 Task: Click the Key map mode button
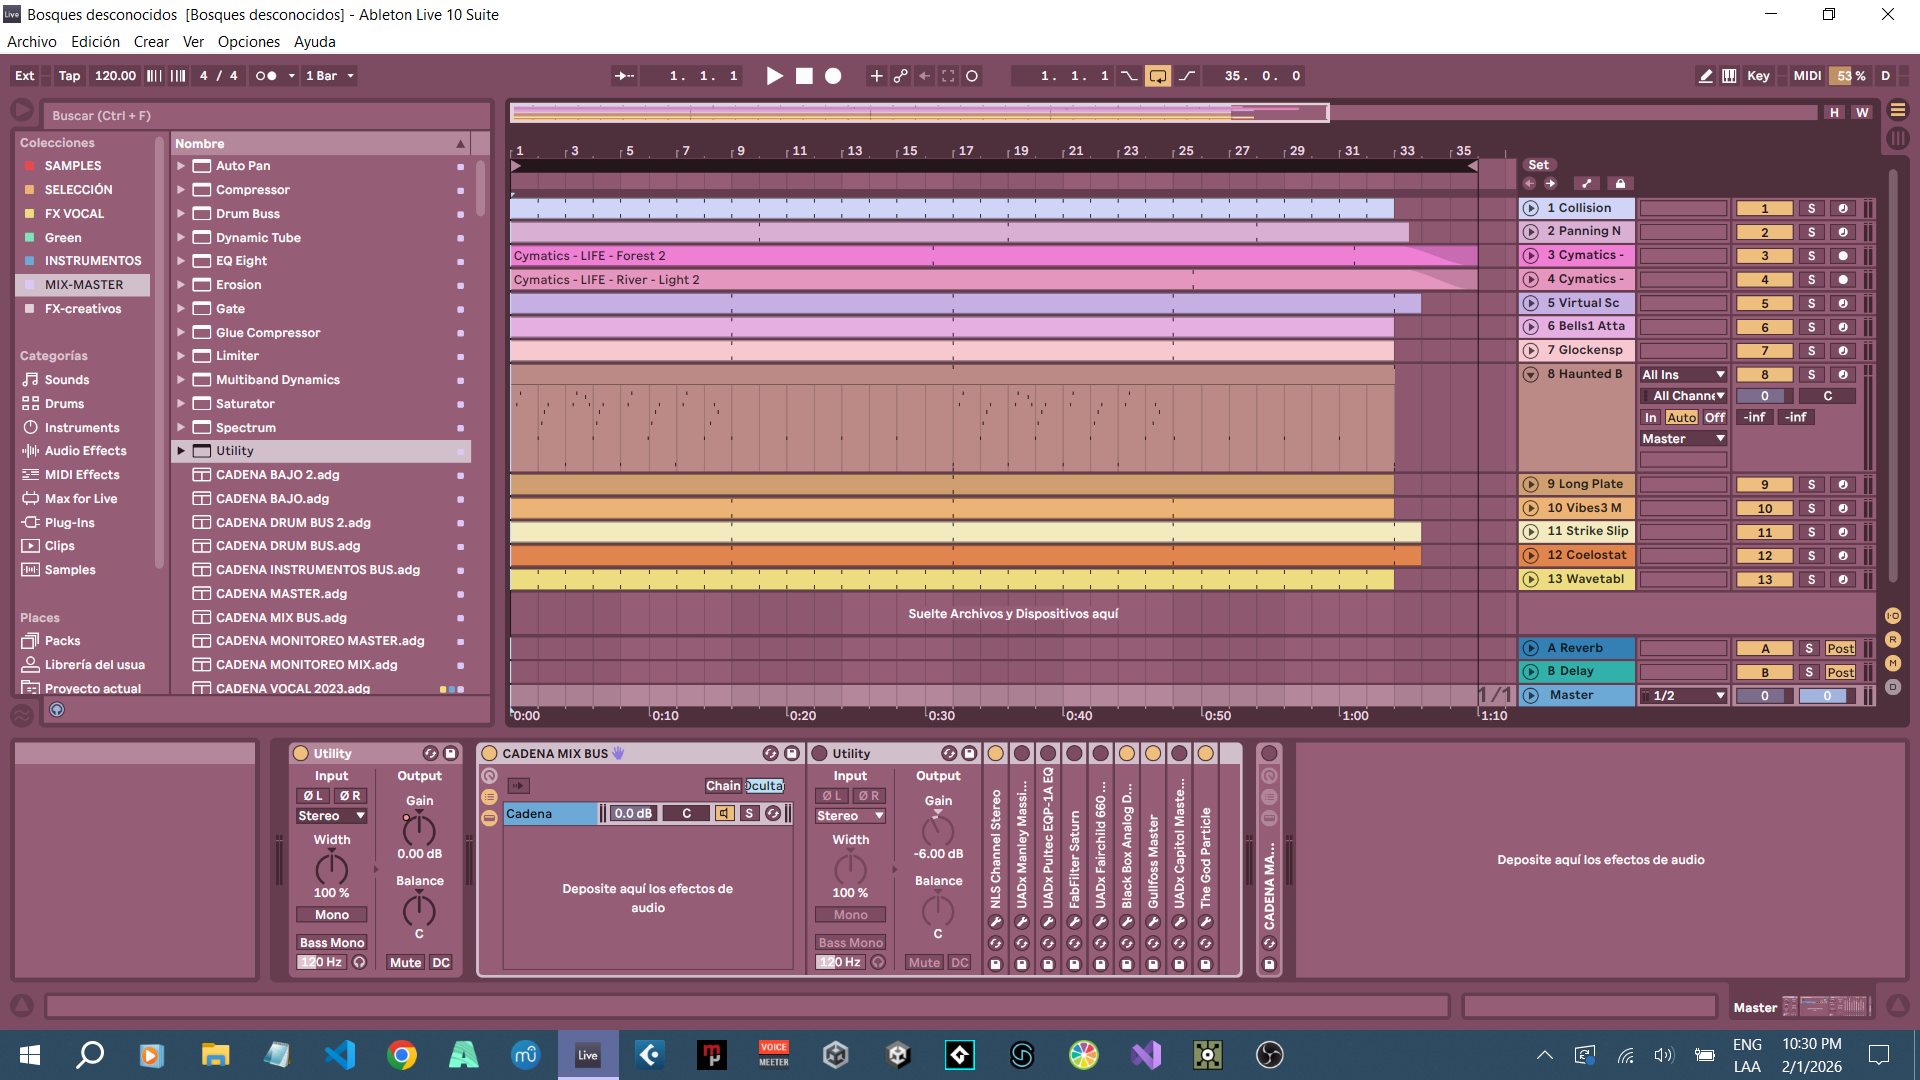pos(1758,76)
